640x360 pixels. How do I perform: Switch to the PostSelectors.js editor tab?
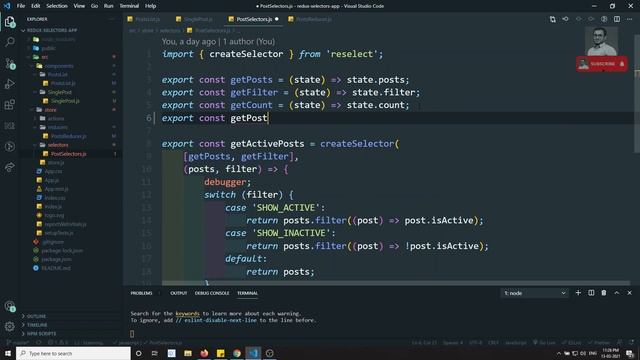tap(254, 19)
